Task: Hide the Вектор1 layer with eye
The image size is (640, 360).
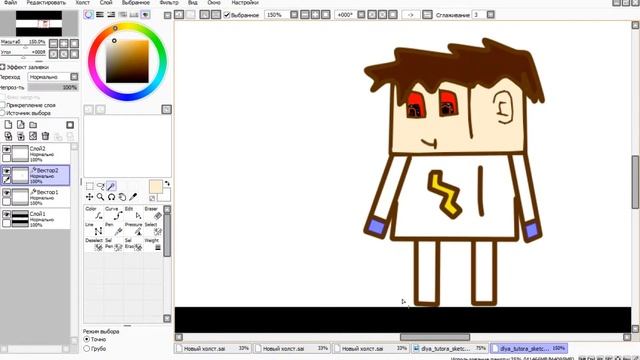Action: 7,193
